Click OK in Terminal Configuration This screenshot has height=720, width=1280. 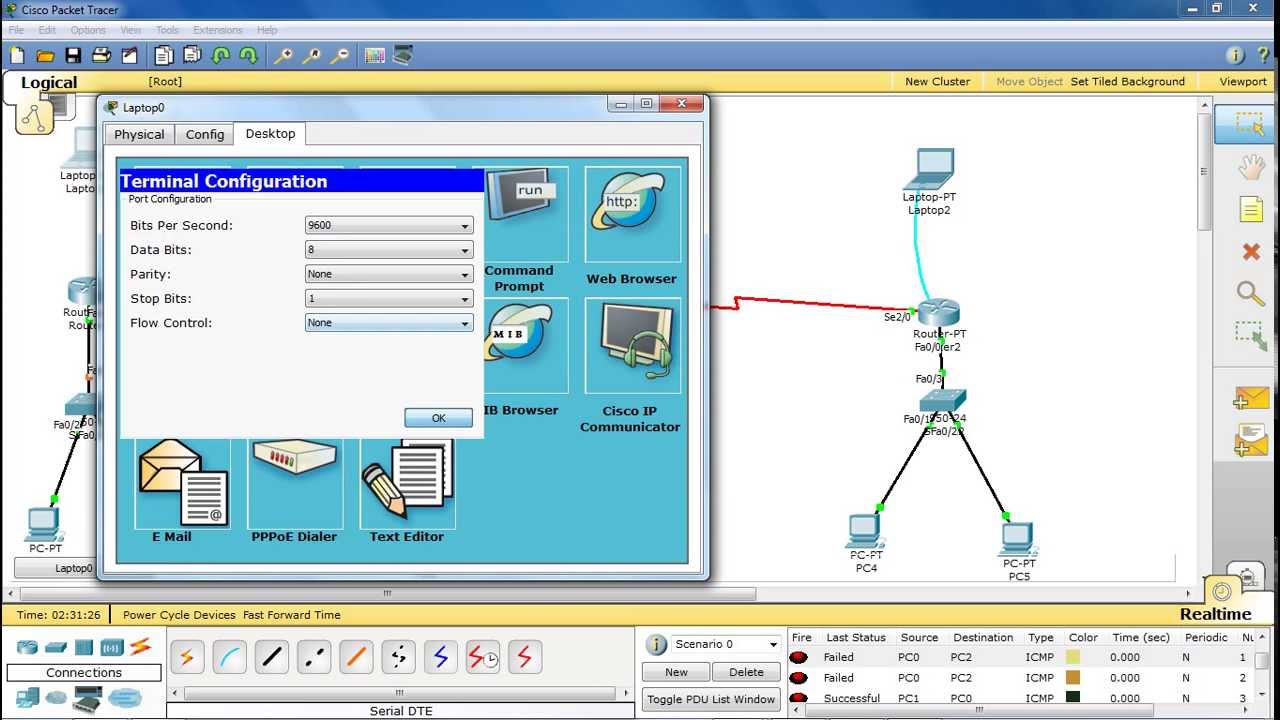pos(438,418)
